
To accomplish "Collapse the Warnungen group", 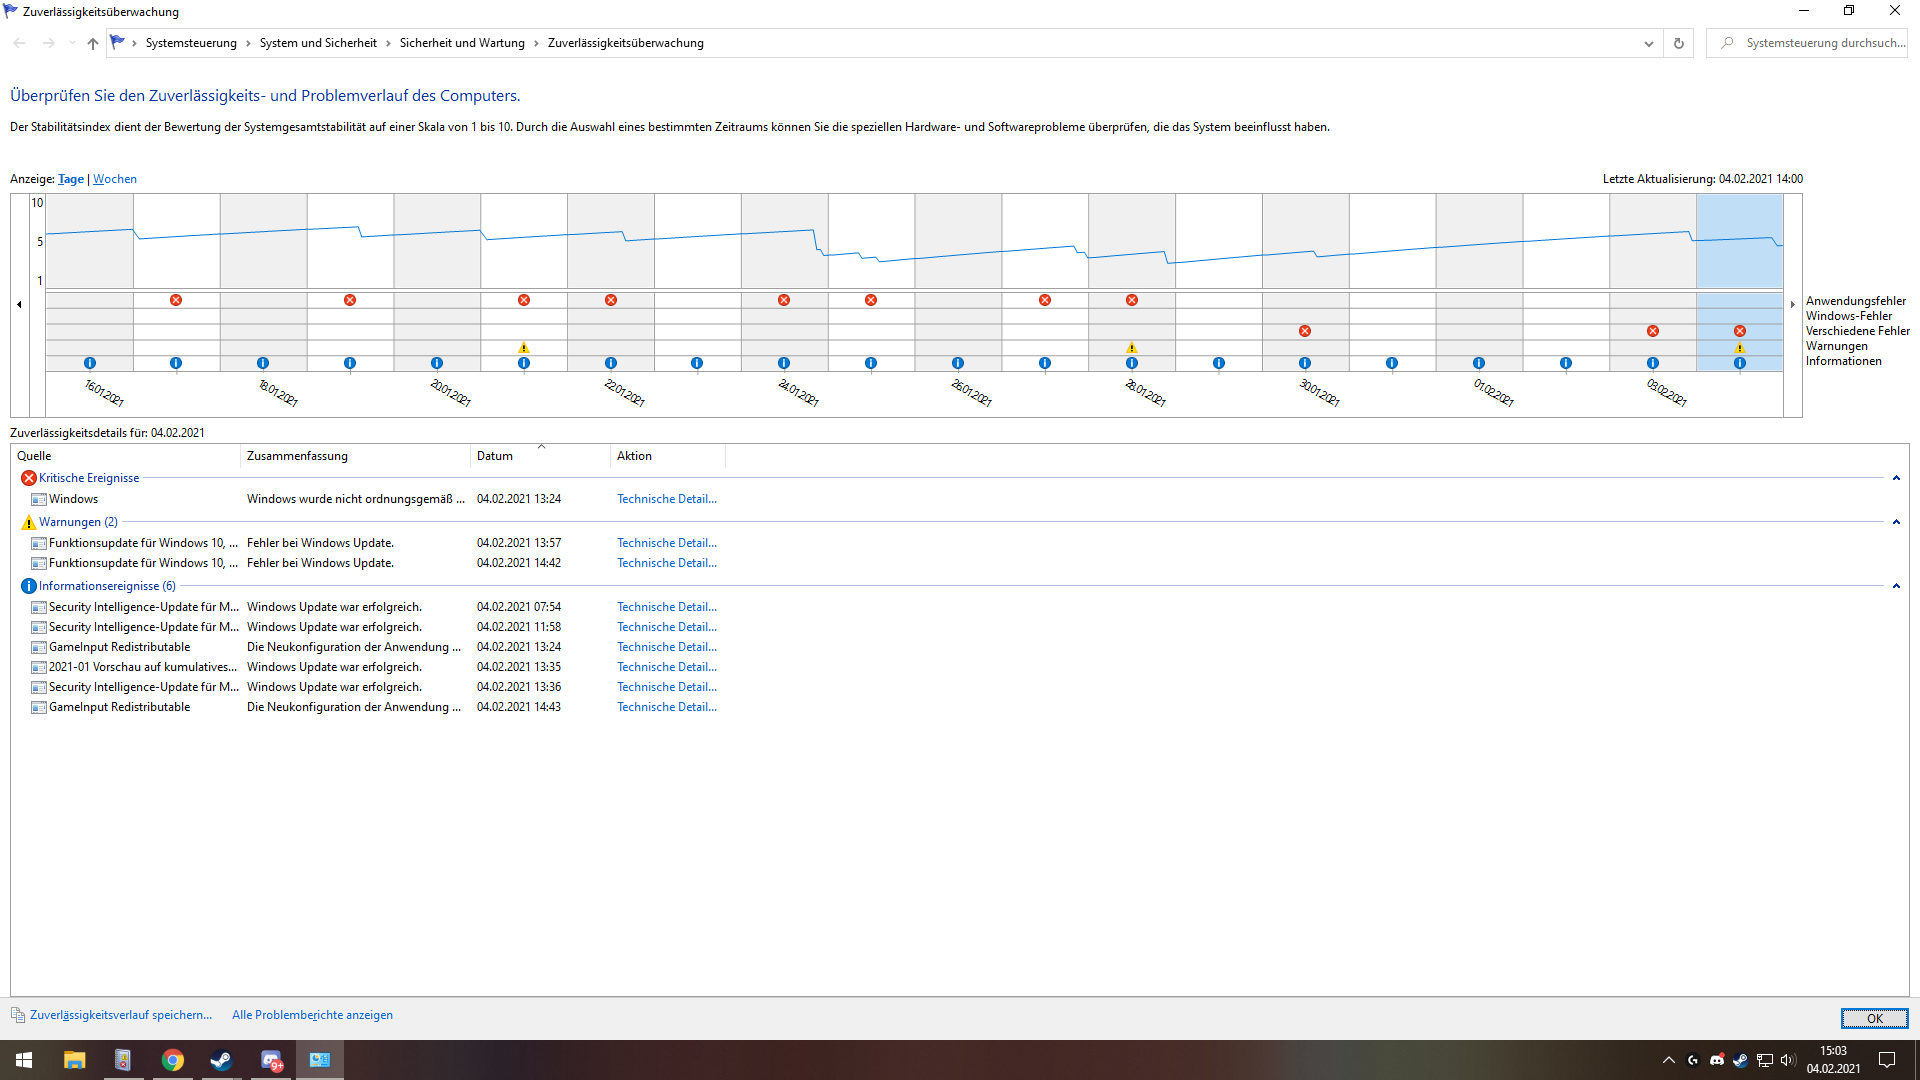I will tap(1896, 522).
